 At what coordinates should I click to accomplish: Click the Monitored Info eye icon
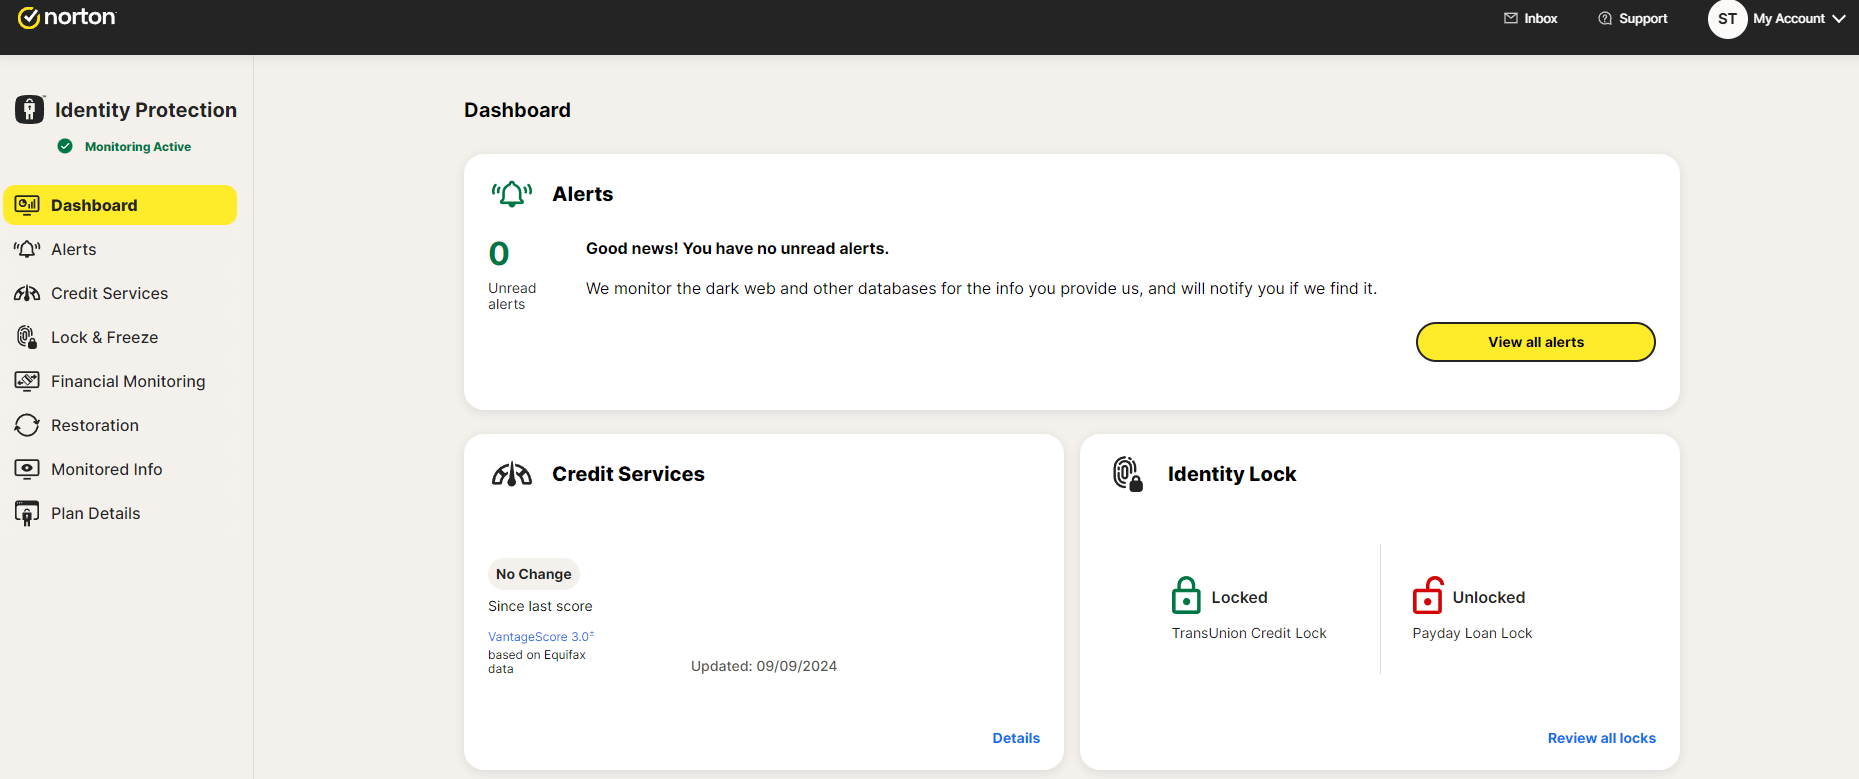coord(27,469)
